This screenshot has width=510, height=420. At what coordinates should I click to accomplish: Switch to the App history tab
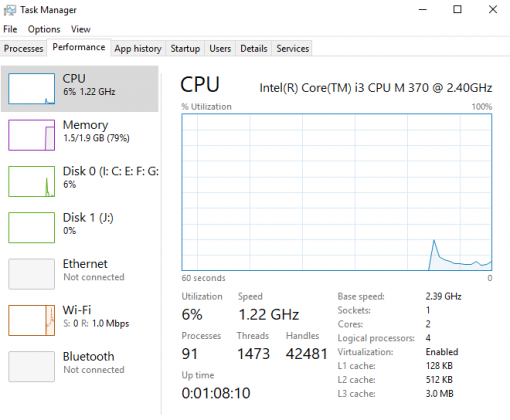point(138,49)
